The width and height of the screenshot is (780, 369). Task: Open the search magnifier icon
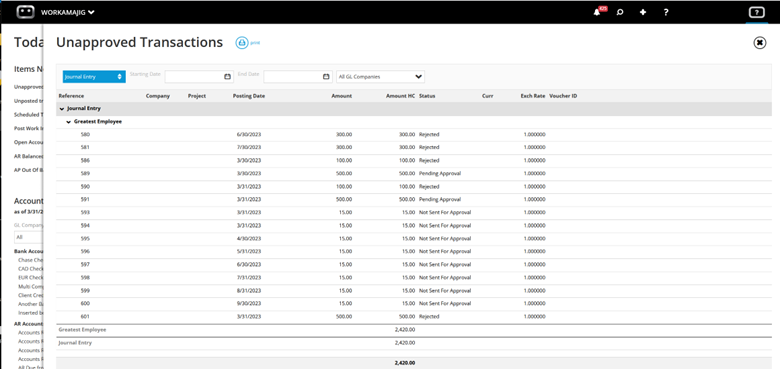620,12
